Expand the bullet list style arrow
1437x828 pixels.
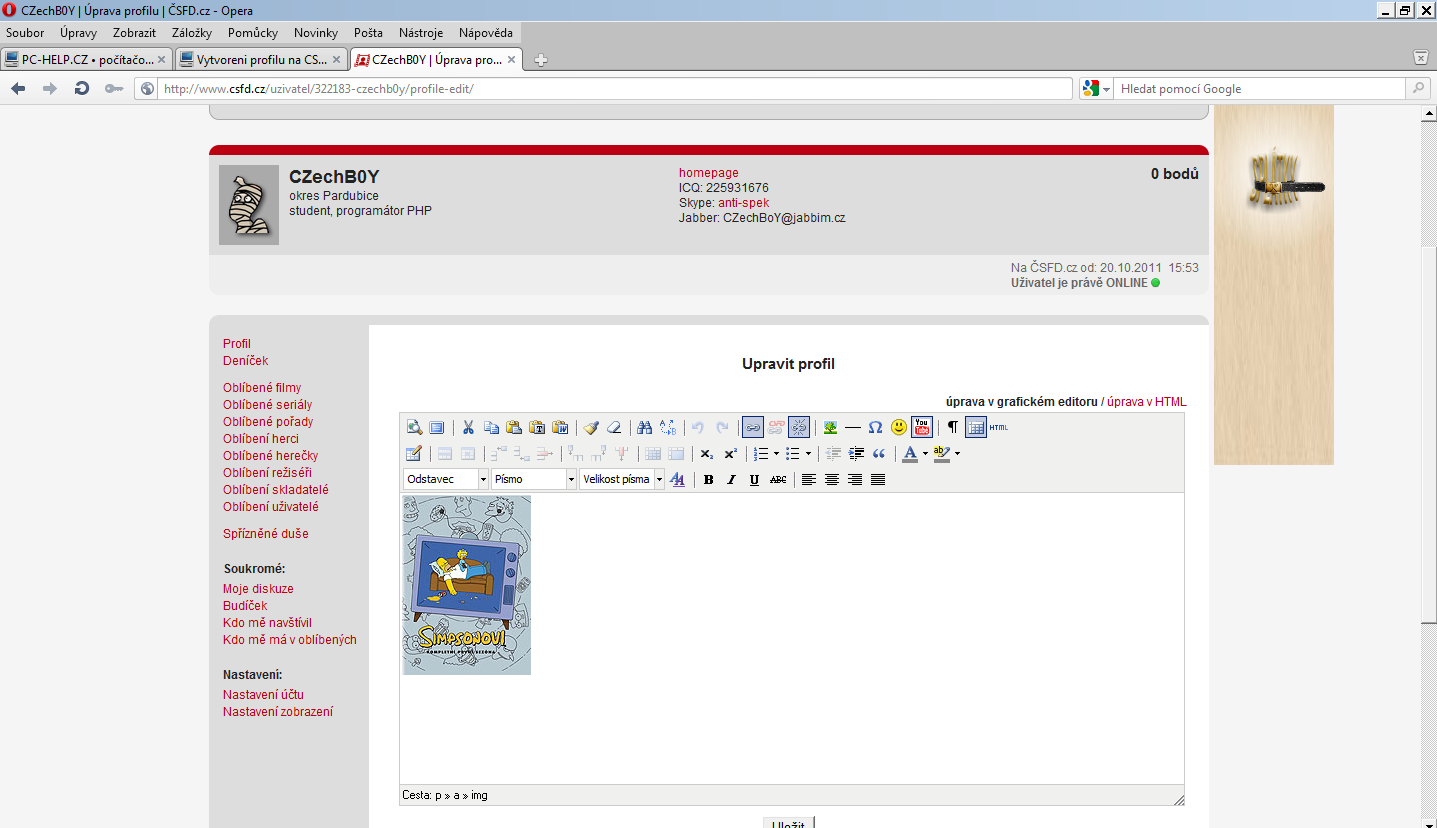[808, 453]
